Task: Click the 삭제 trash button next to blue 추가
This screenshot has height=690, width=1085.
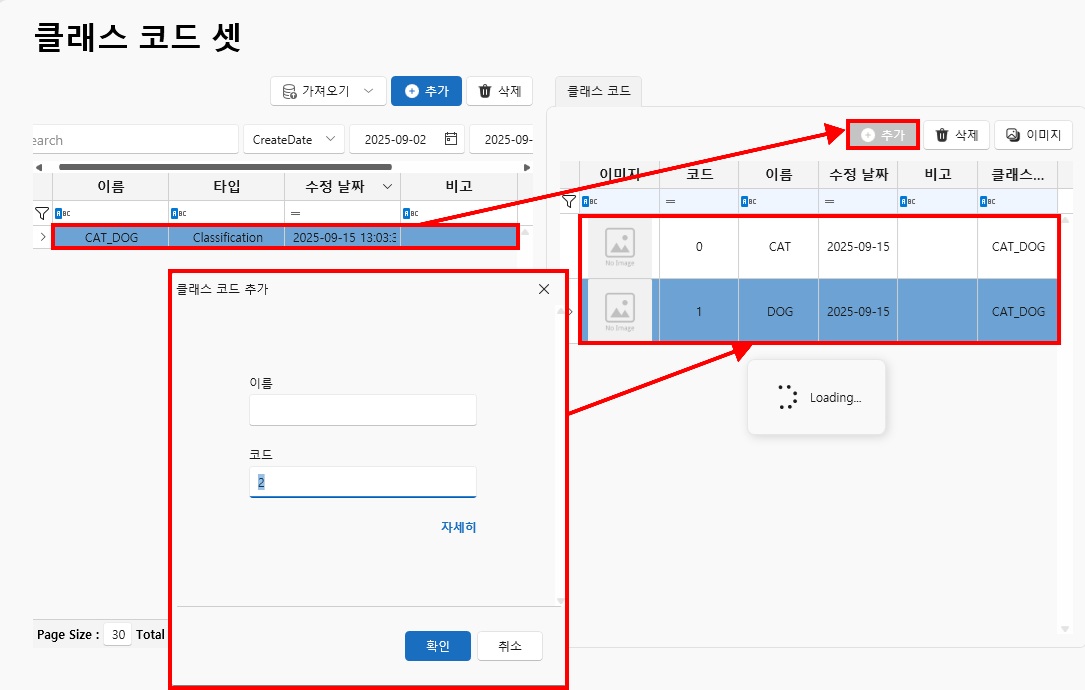Action: tap(500, 91)
